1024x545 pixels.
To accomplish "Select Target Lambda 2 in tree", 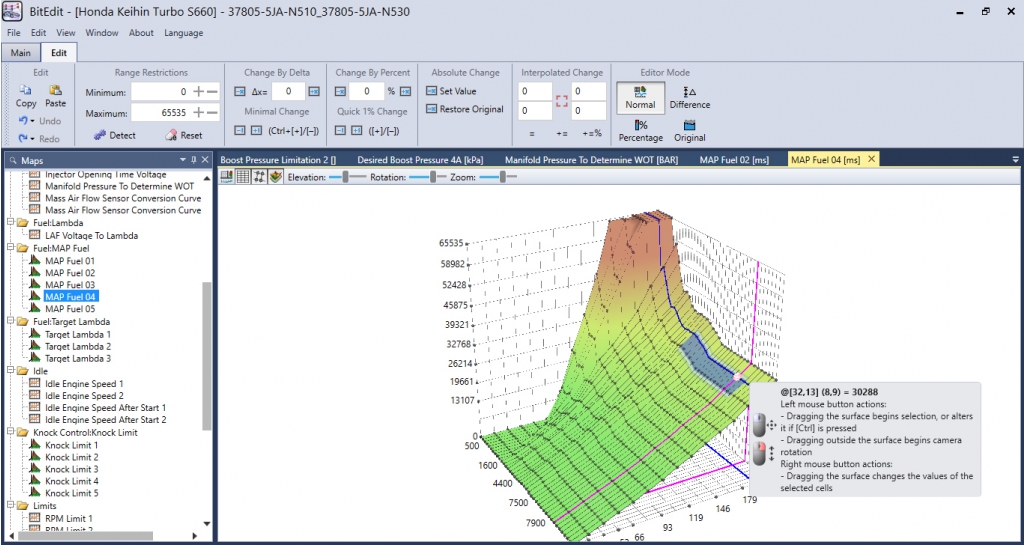I will click(78, 346).
